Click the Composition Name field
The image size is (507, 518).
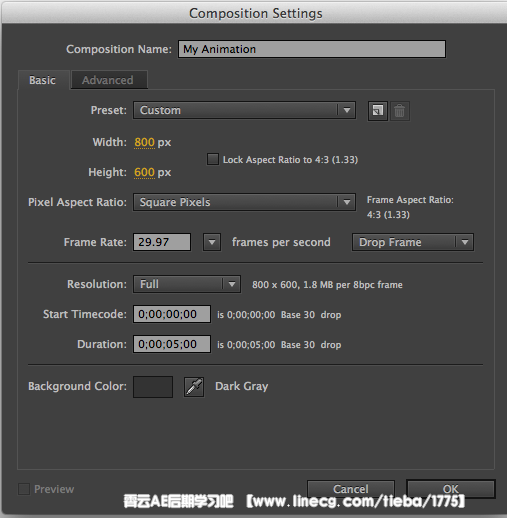312,49
